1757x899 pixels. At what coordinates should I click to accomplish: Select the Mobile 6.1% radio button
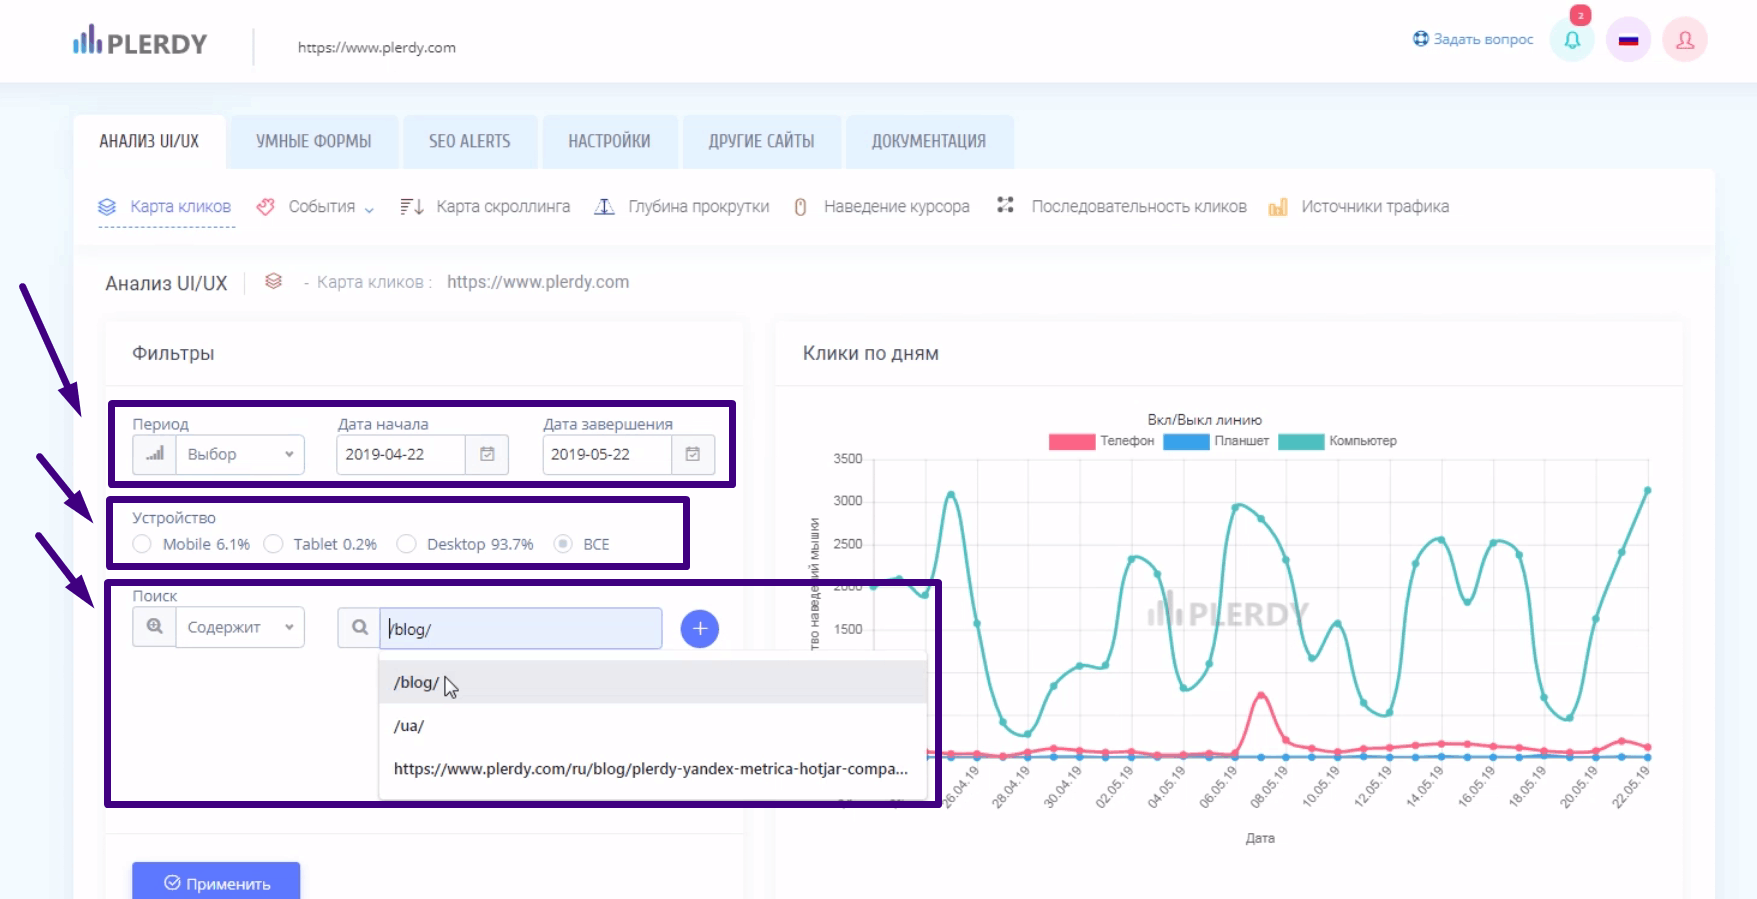(142, 544)
